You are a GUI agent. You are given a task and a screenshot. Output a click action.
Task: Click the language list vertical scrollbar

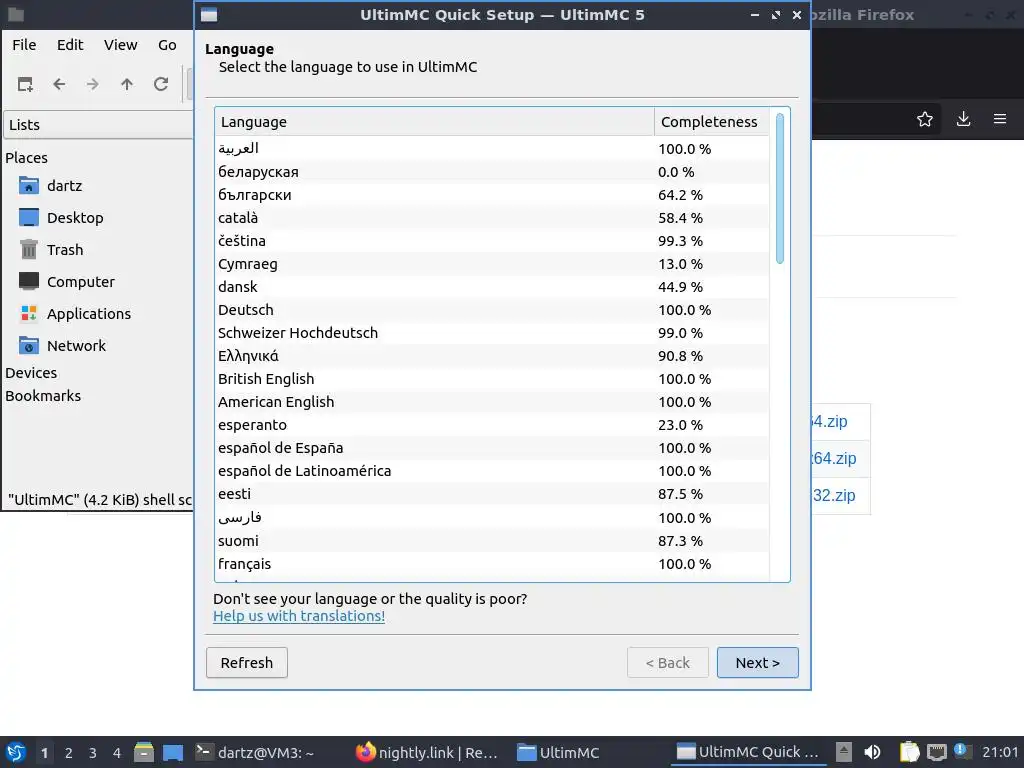click(x=780, y=189)
